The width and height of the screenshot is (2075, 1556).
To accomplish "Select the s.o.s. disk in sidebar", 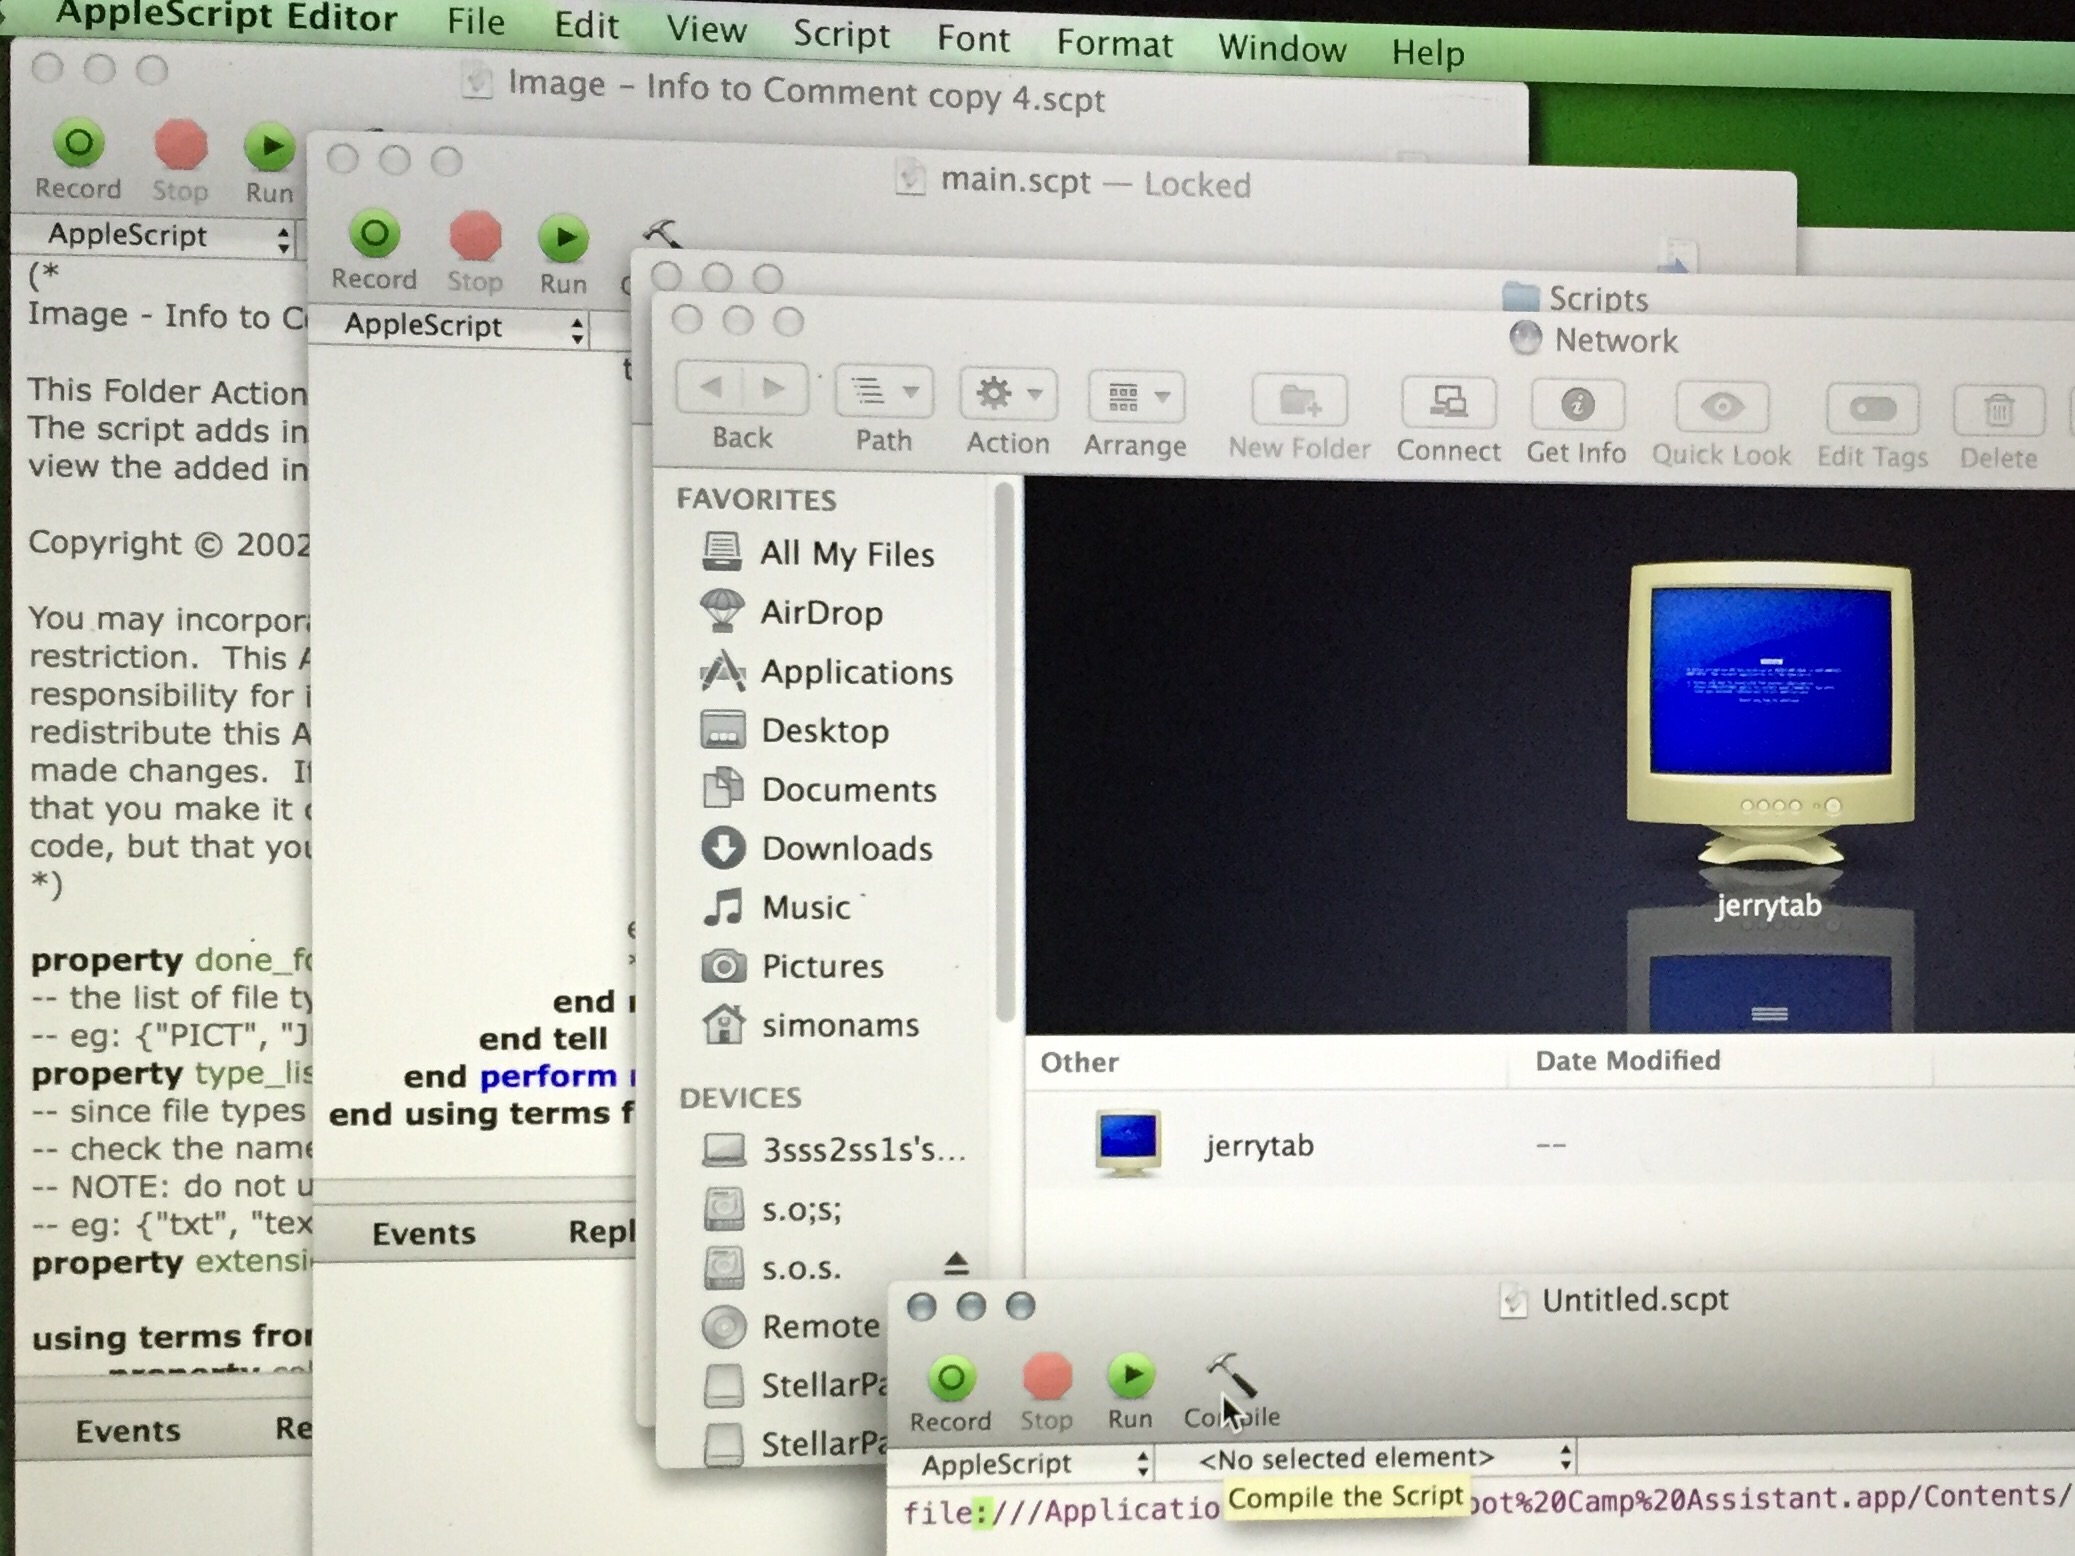I will 772,1268.
